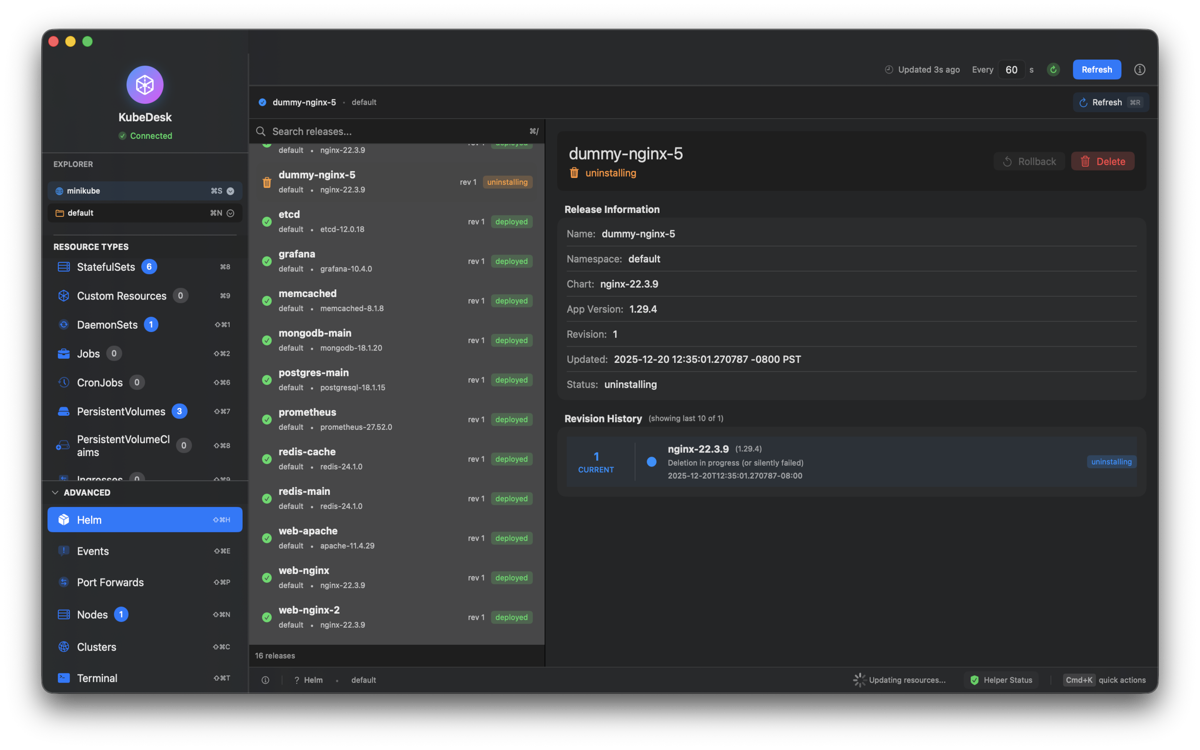This screenshot has height=750, width=1200.
Task: Select the Jobs briefcase icon
Action: tap(64, 354)
